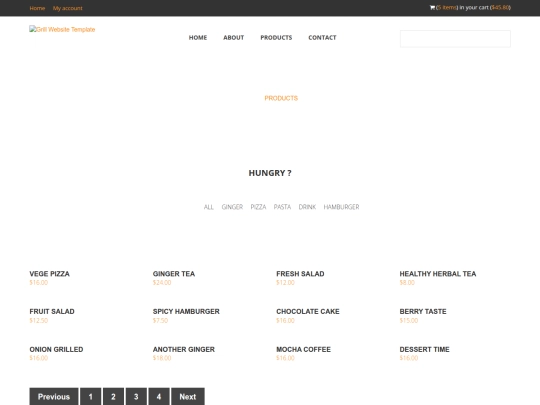Click the $12.50 price under Fruit Salad

click(39, 320)
